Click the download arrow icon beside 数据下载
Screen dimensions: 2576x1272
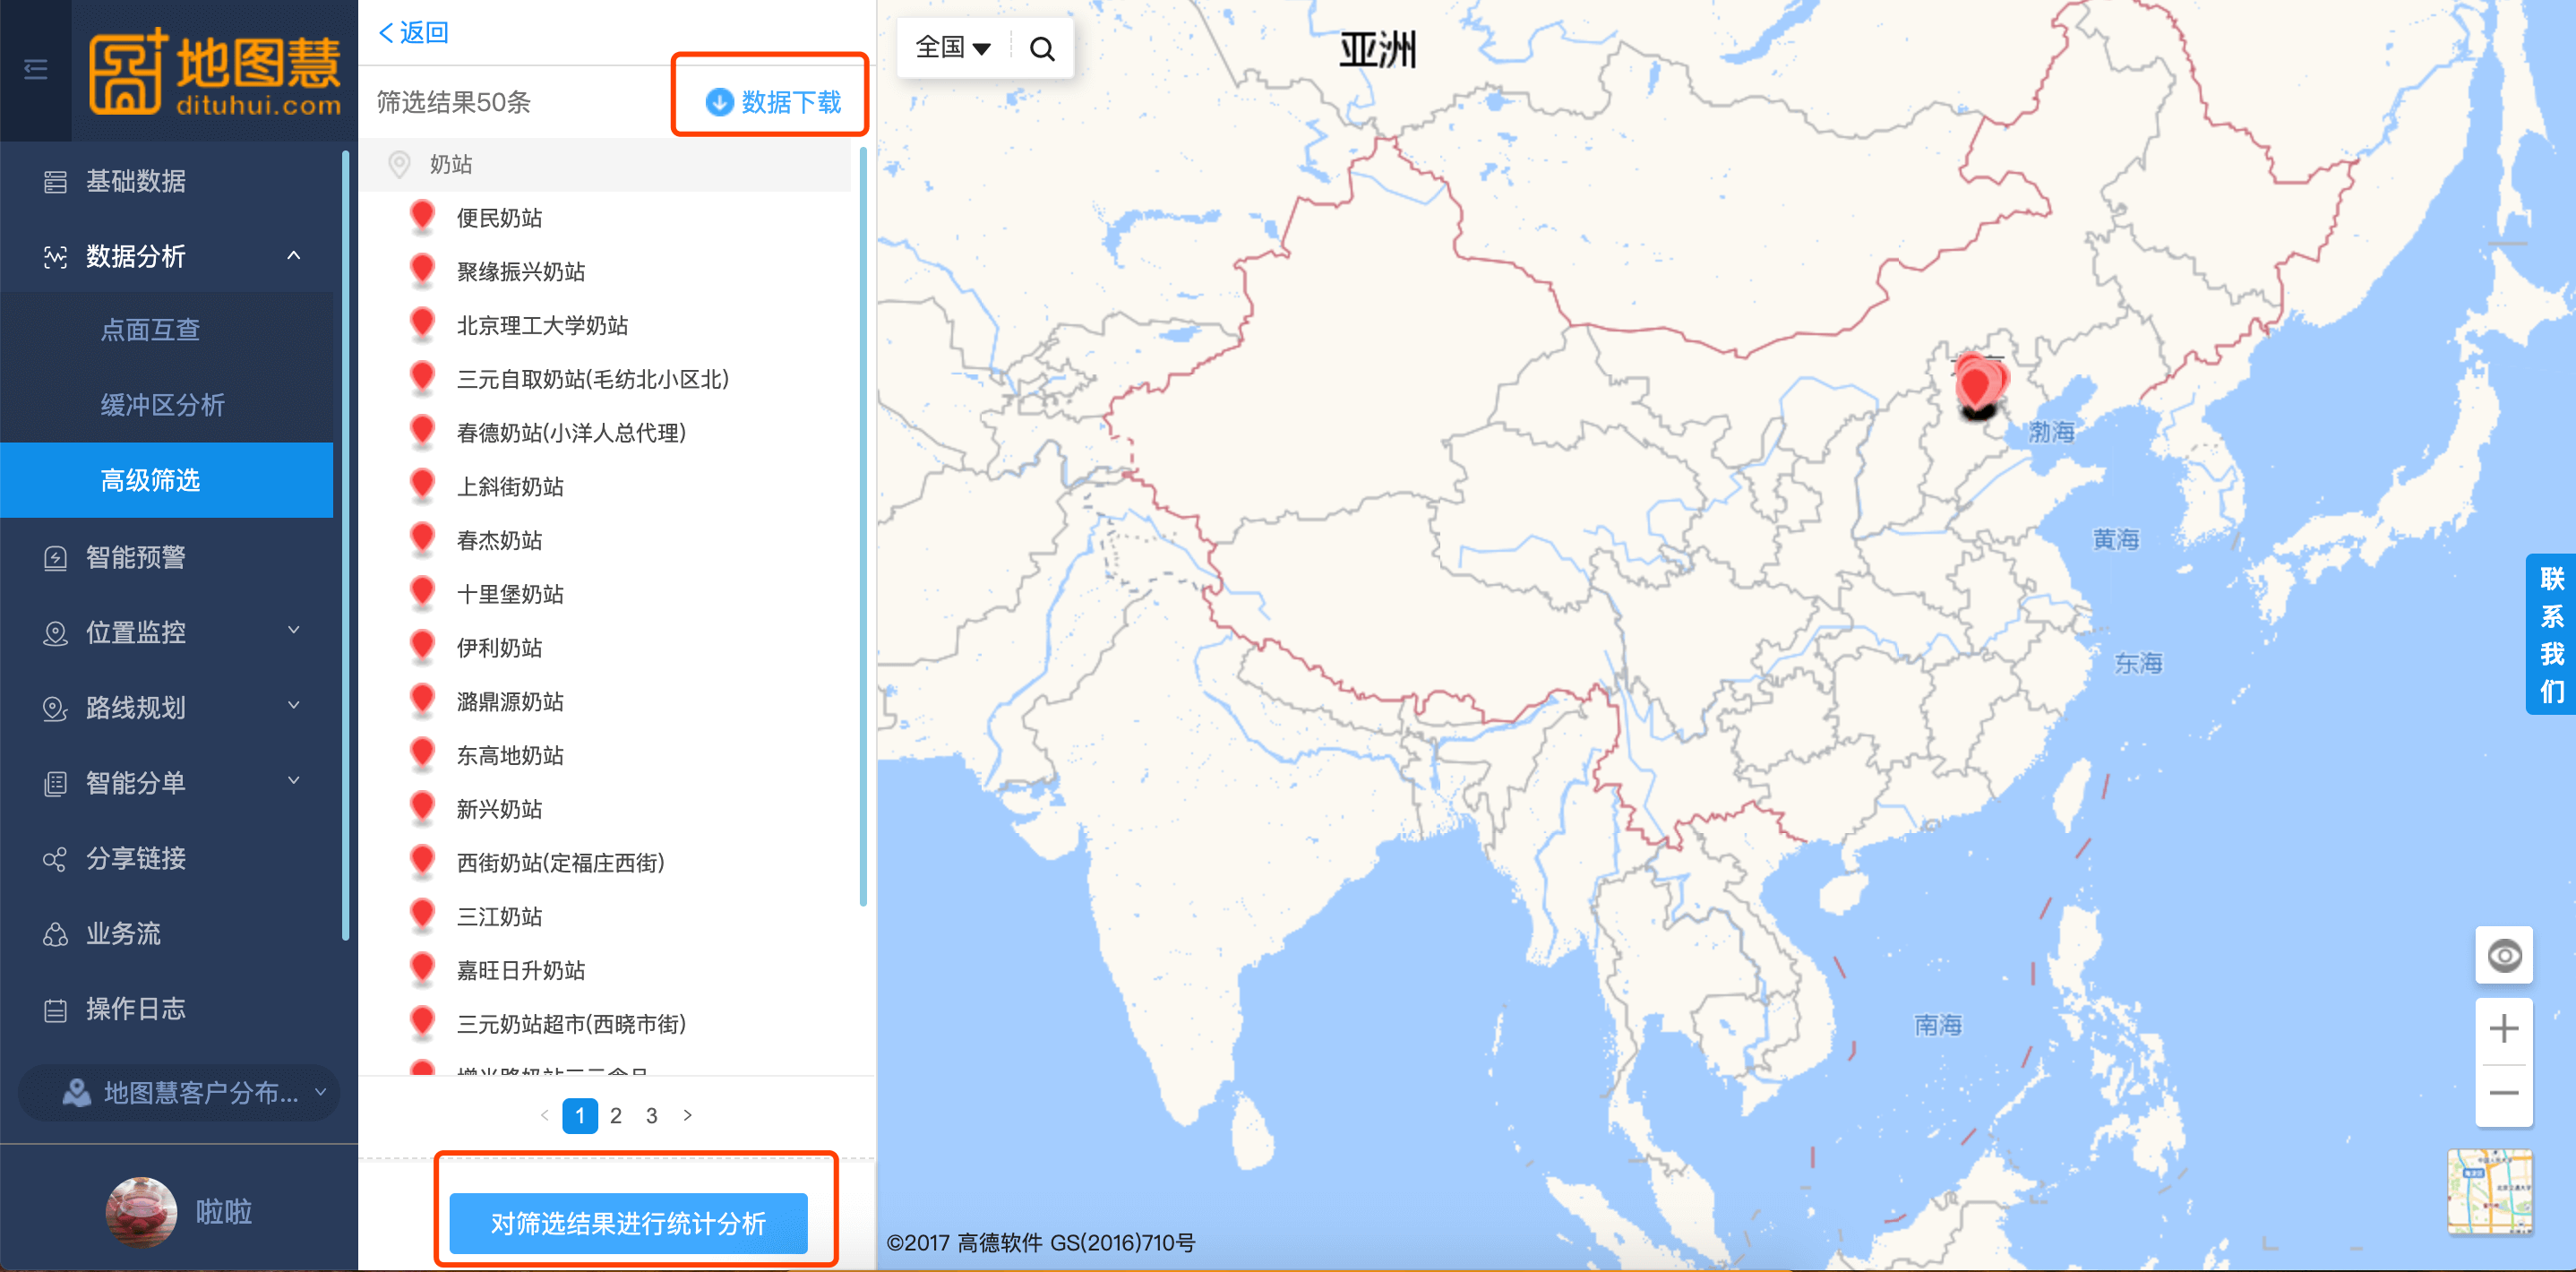coord(719,102)
